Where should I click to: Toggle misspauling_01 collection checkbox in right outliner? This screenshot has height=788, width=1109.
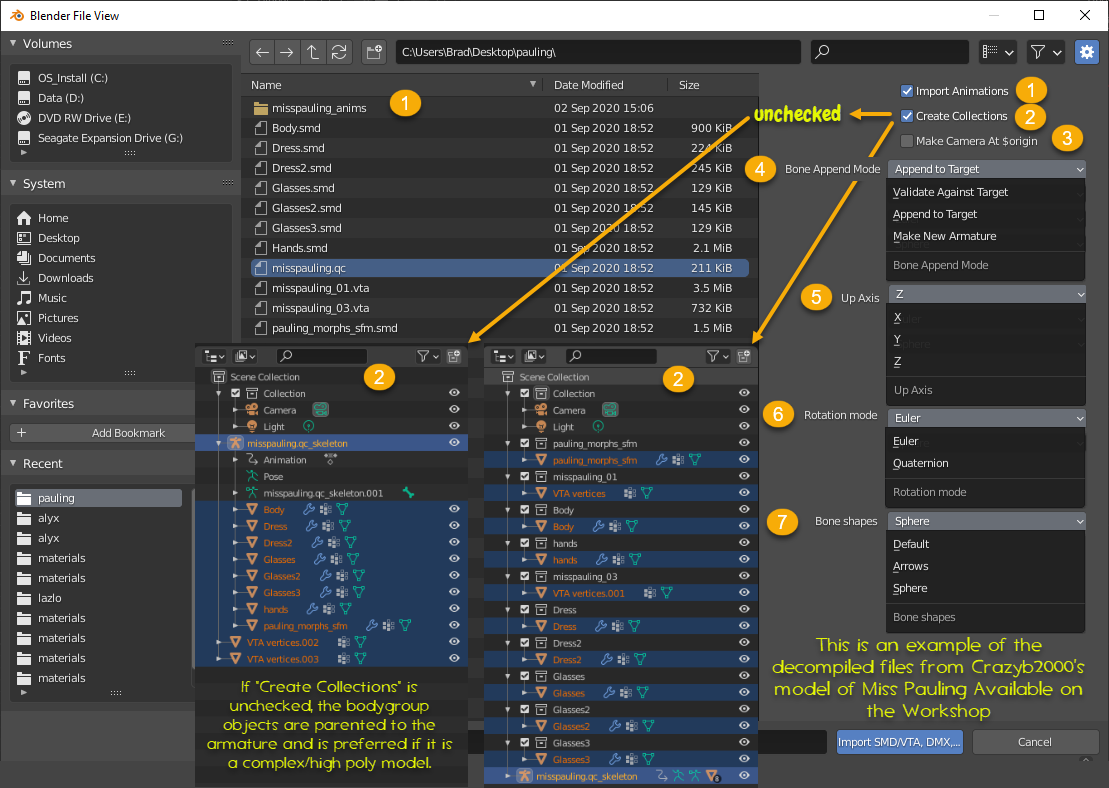[525, 476]
